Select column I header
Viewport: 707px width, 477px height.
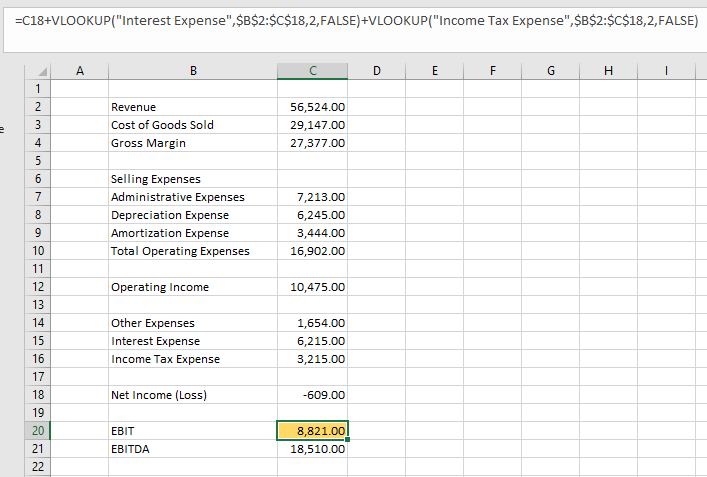coord(666,71)
